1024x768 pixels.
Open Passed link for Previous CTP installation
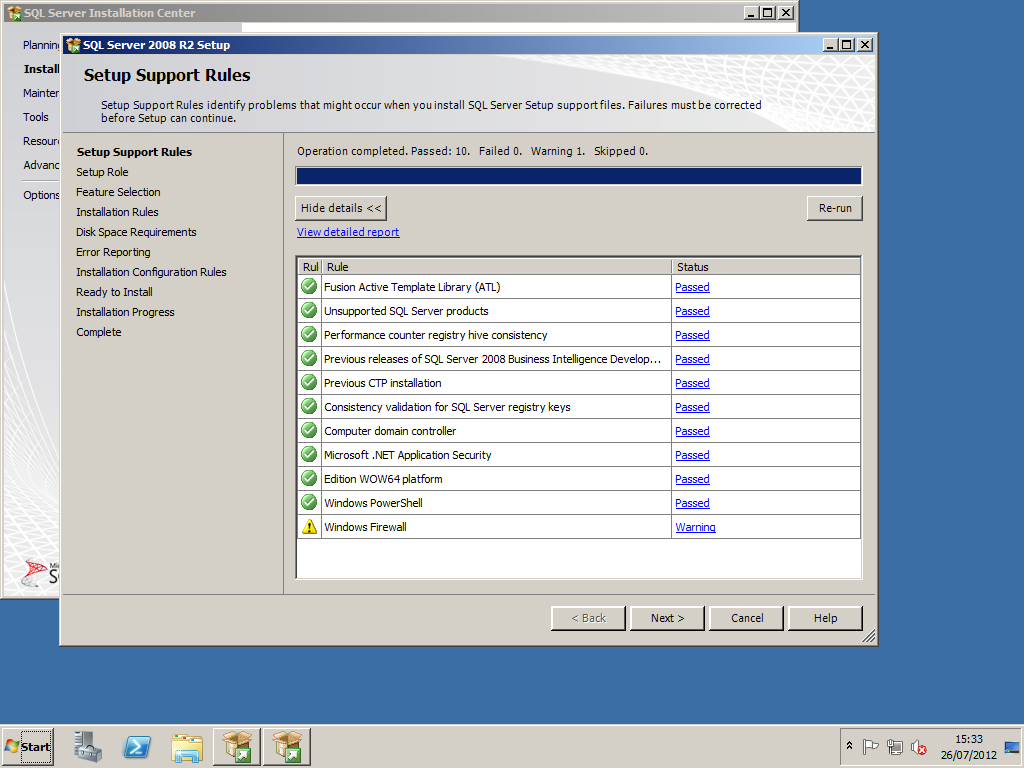692,383
